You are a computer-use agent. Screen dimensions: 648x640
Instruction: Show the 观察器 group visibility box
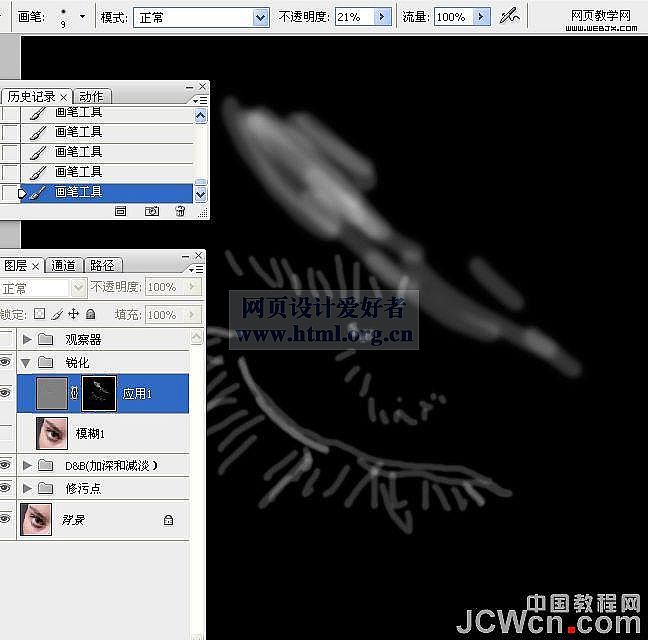(x=6, y=339)
